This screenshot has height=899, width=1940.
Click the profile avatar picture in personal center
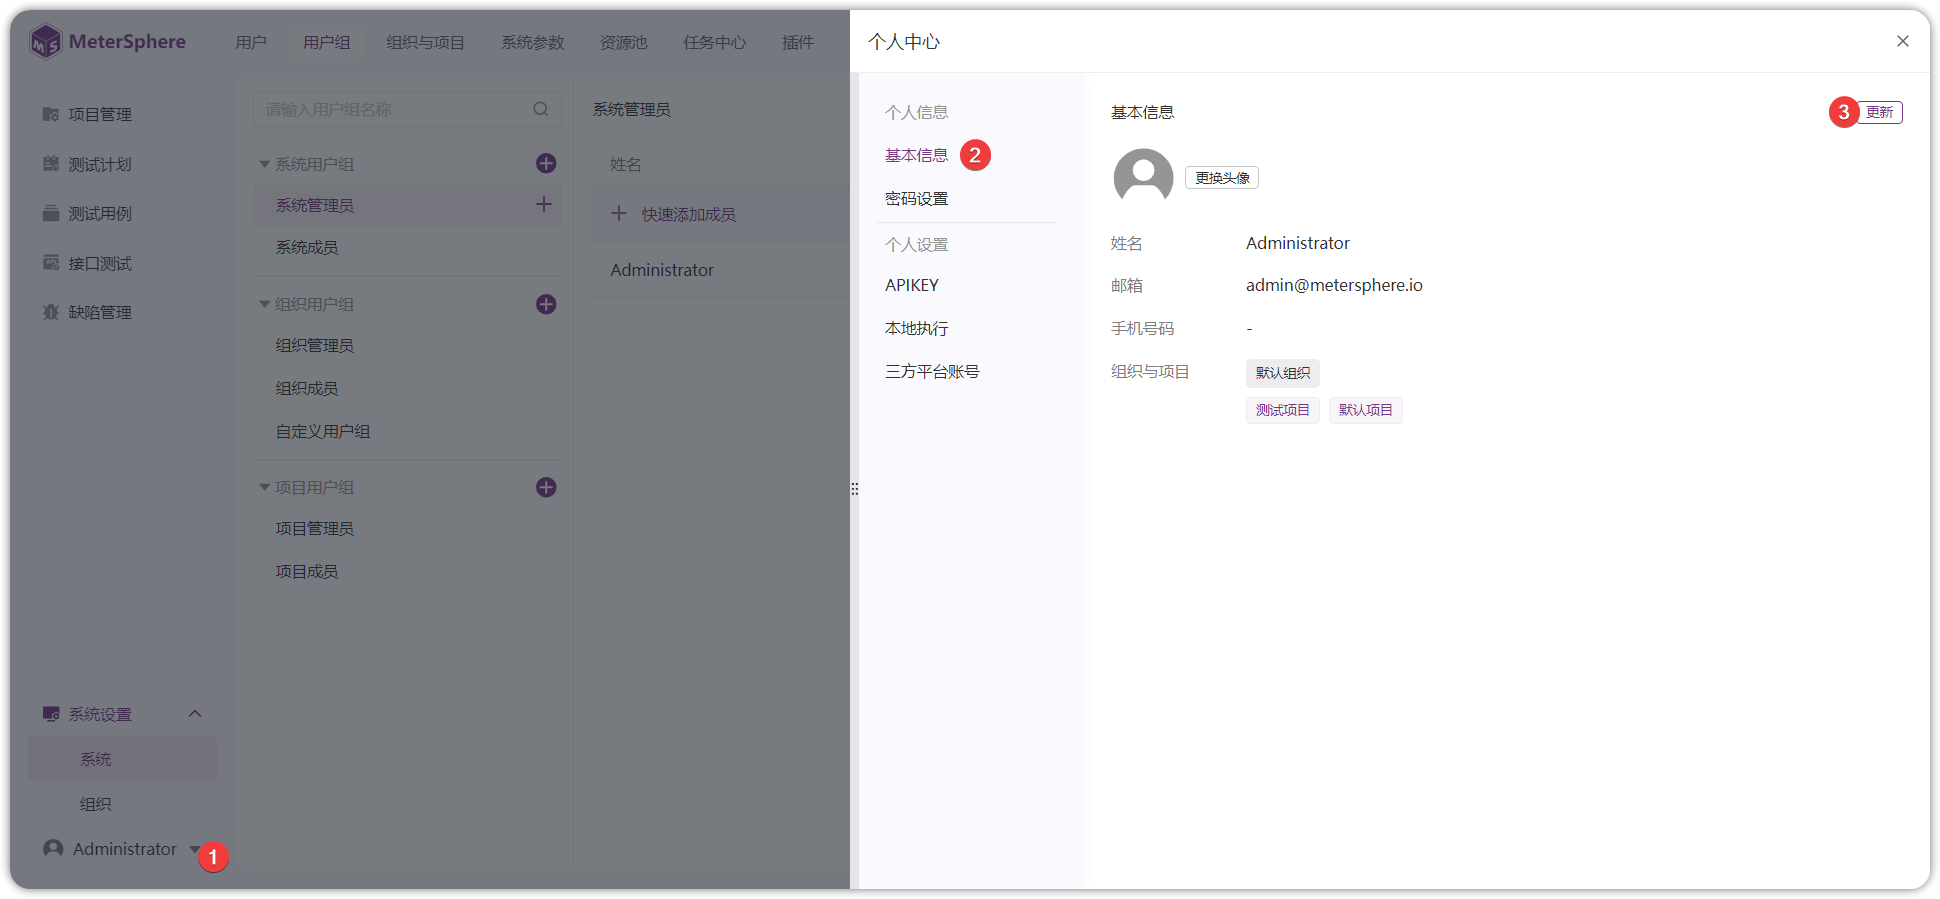[x=1143, y=178]
